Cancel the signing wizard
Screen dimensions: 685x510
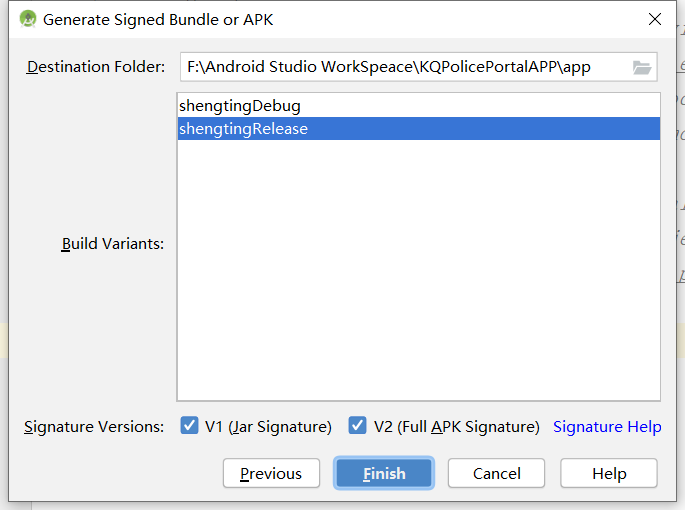click(496, 473)
